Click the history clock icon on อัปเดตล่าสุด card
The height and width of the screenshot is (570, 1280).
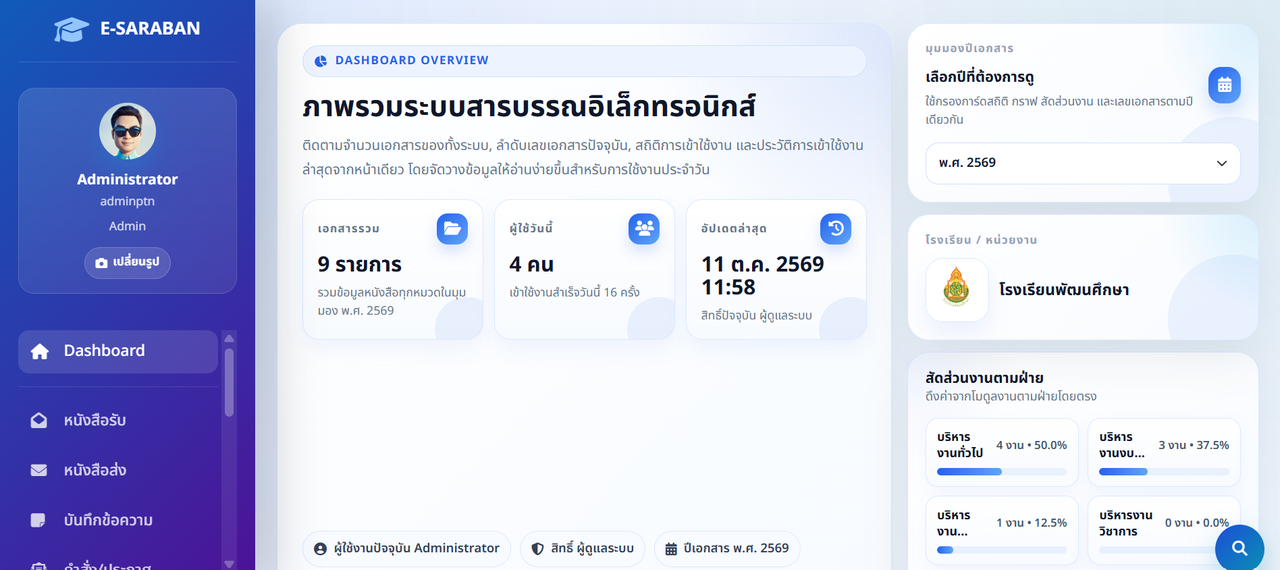click(836, 229)
